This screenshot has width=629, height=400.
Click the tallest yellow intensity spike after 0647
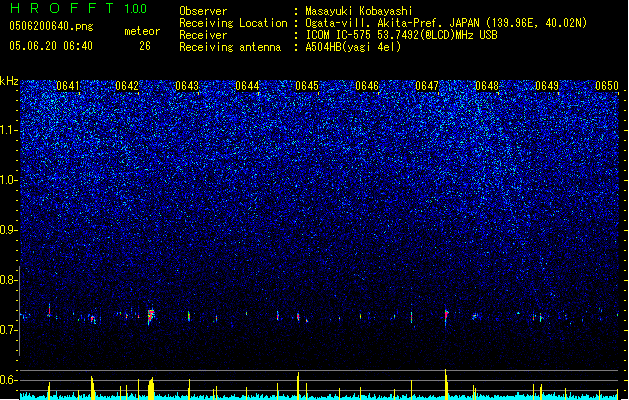click(x=446, y=384)
